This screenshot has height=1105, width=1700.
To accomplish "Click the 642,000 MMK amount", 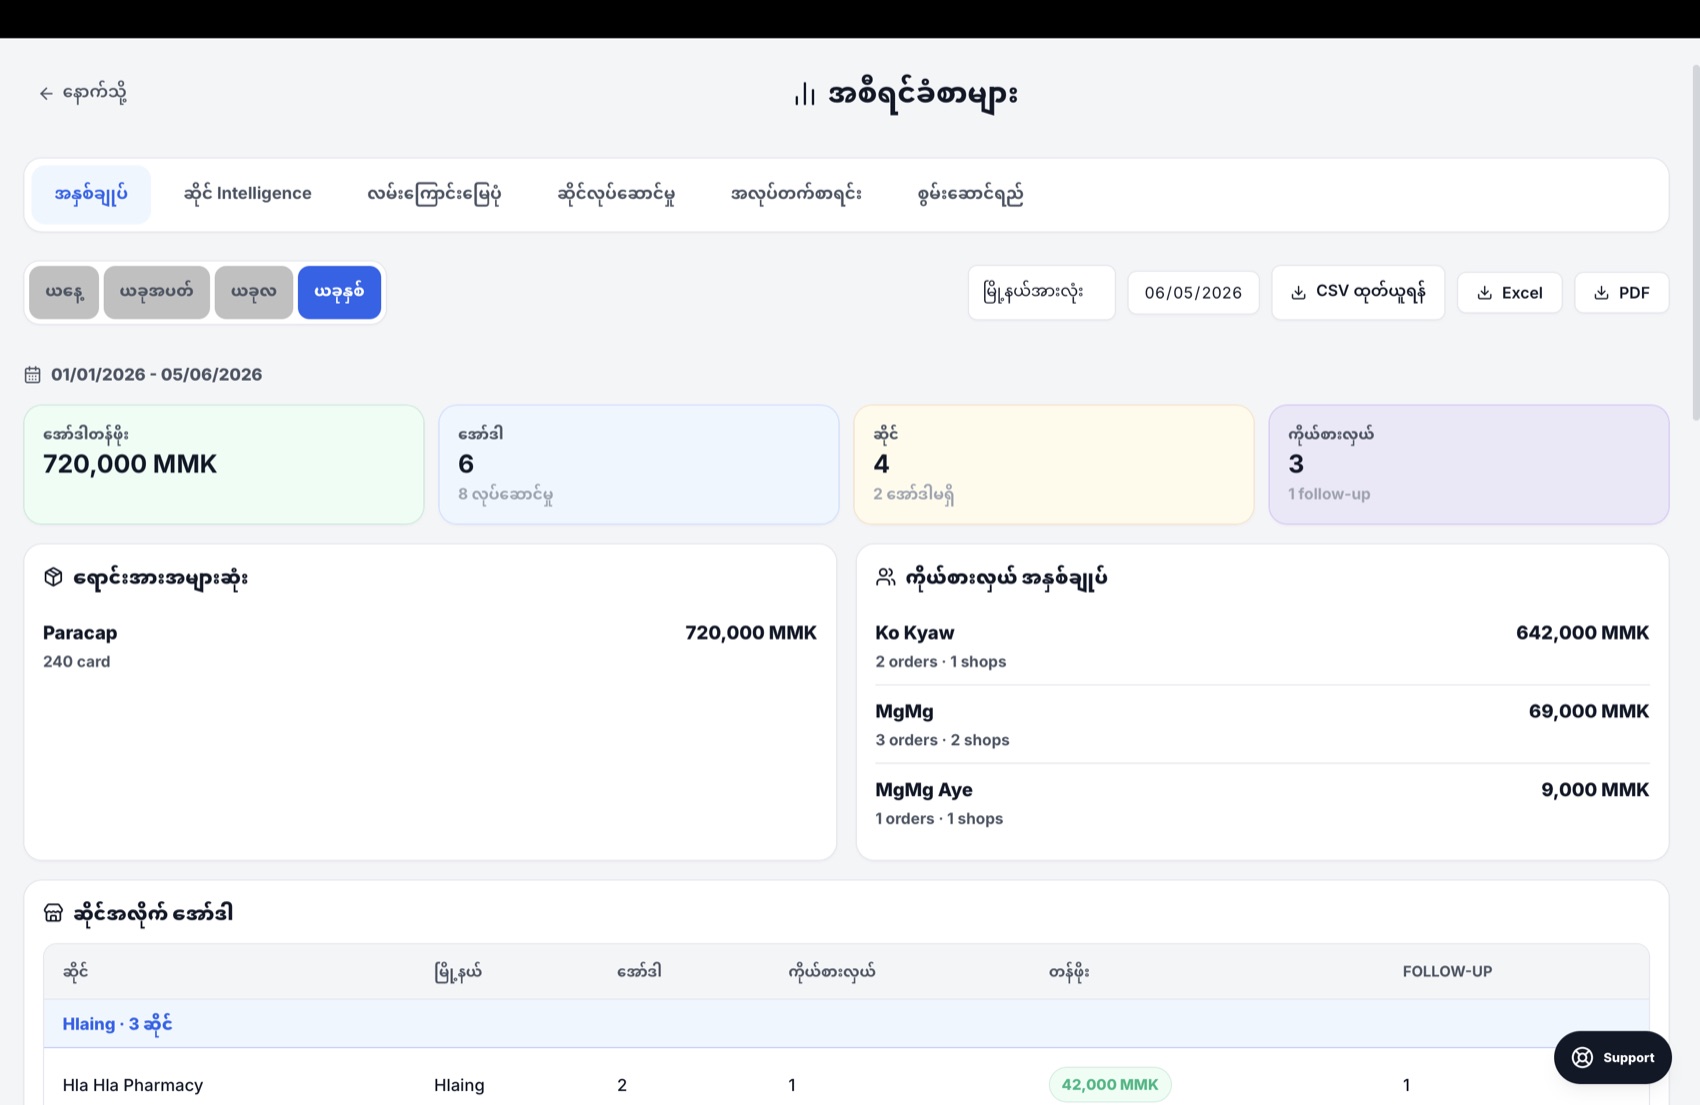I will [x=1582, y=633].
